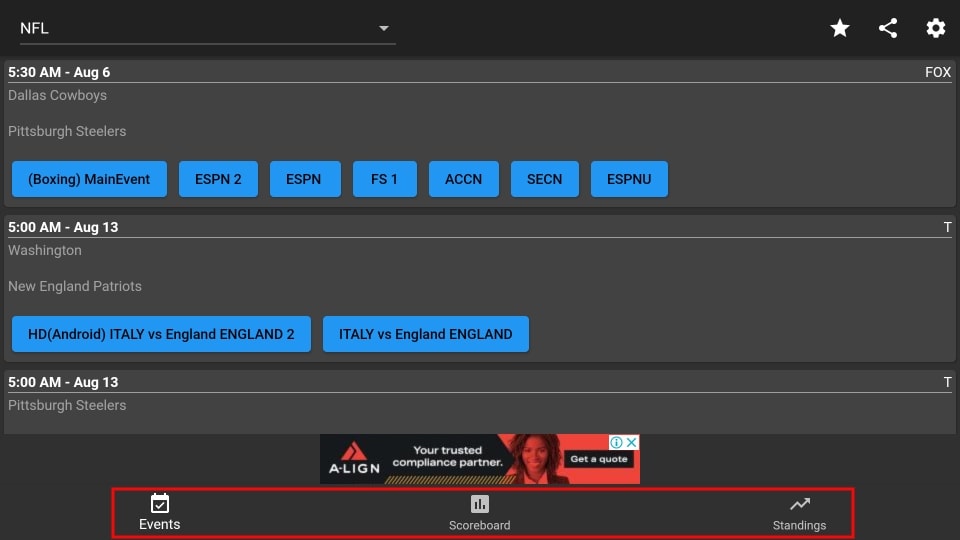The image size is (960, 540).
Task: Close the A-LIGN ad banner
Action: (632, 442)
